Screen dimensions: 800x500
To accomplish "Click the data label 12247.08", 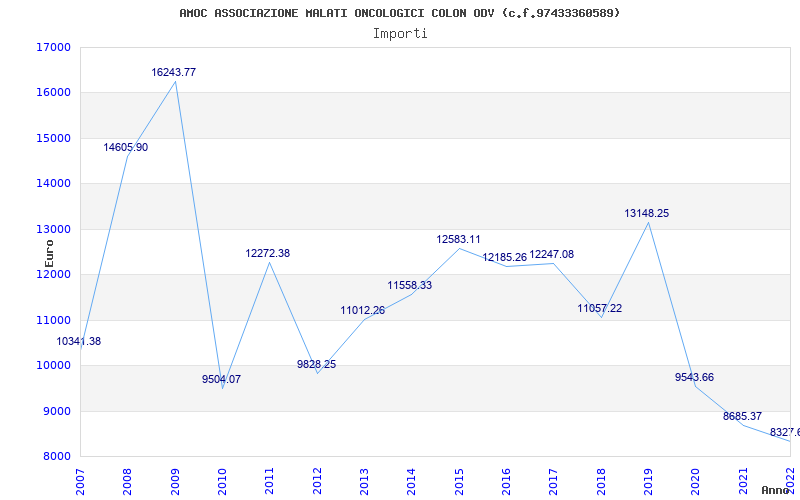I will [x=552, y=254].
